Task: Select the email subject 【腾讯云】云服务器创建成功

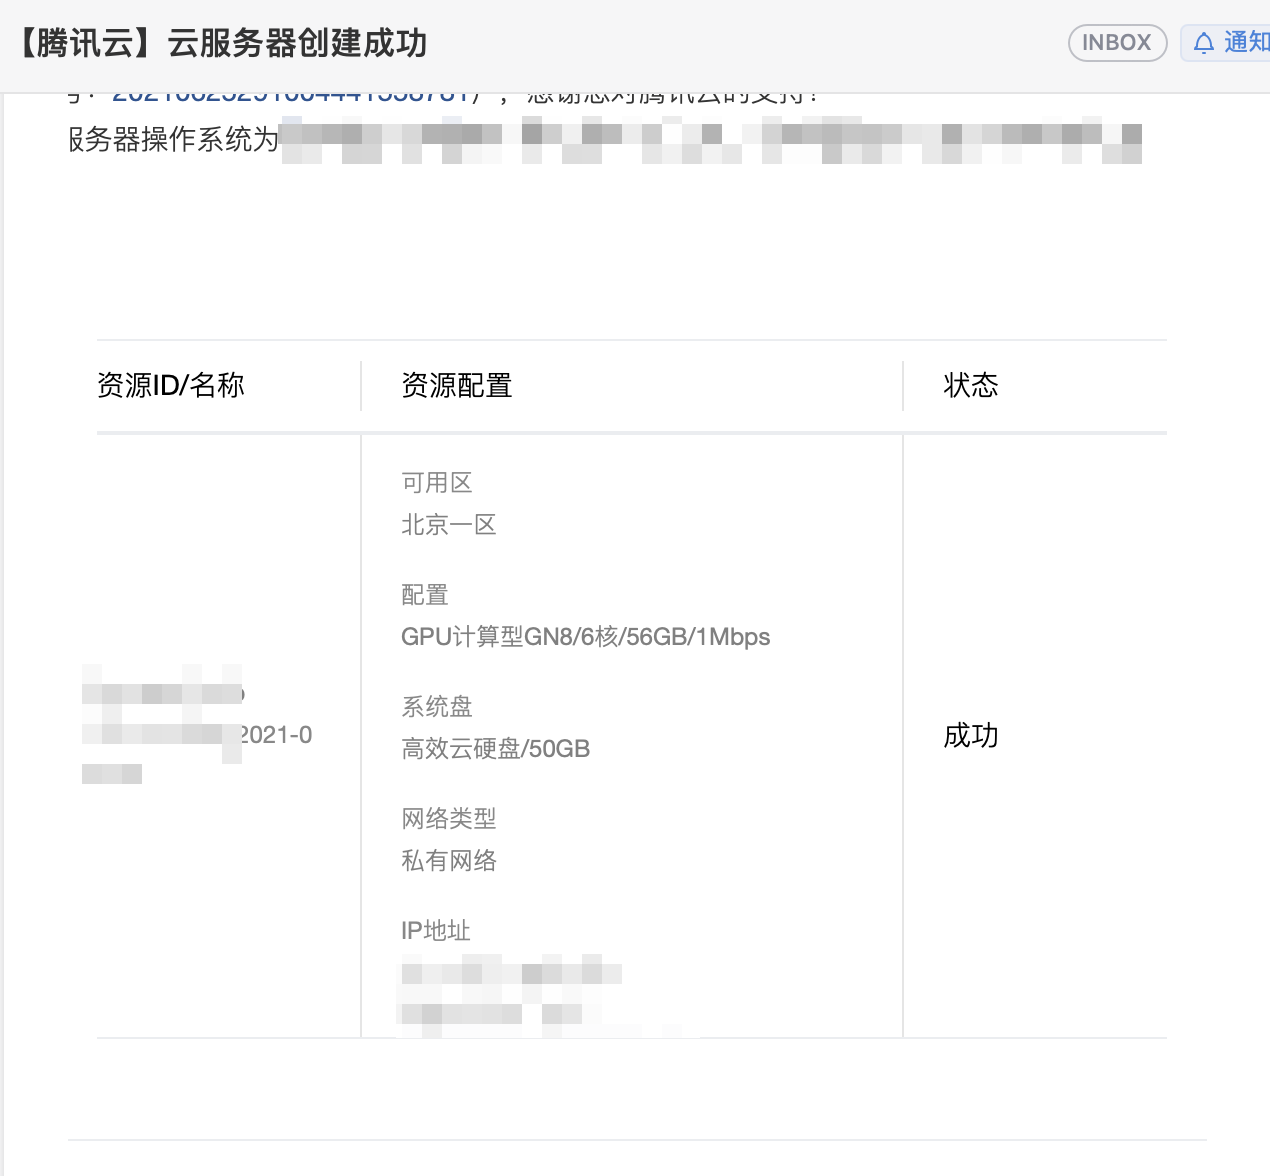Action: (x=223, y=43)
